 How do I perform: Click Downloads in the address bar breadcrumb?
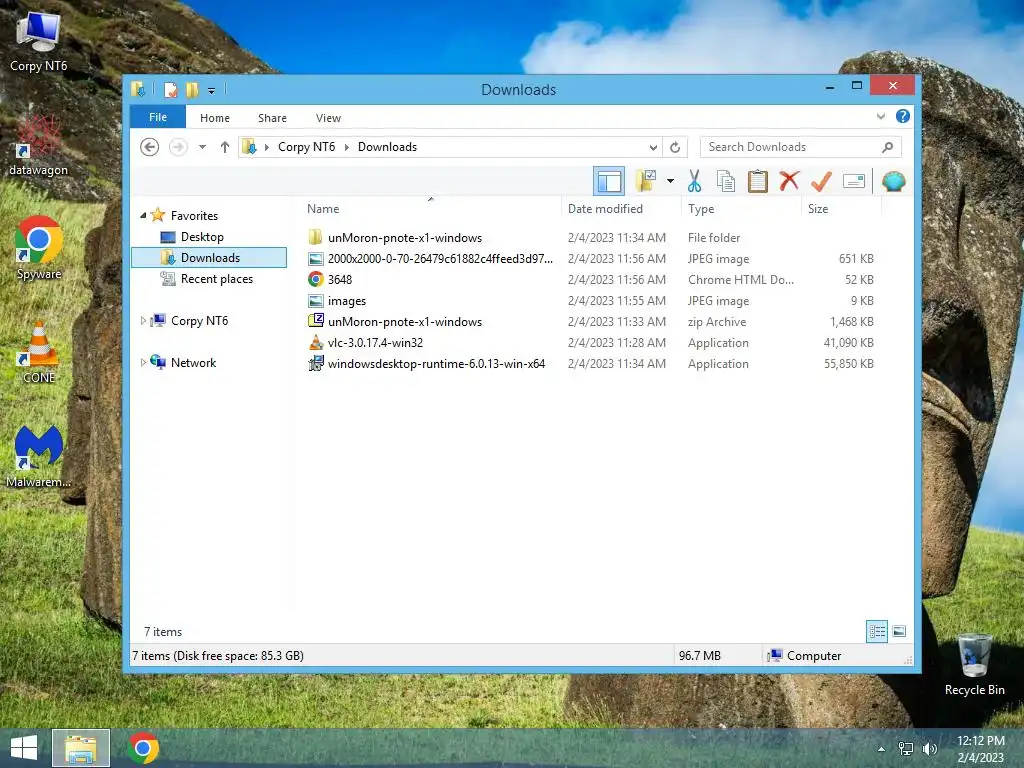pyautogui.click(x=387, y=147)
